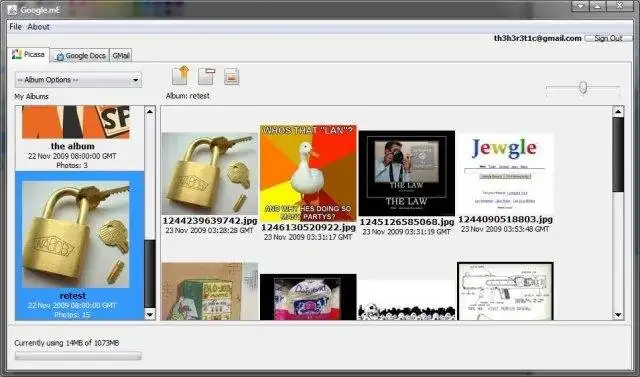The height and width of the screenshot is (377, 640).
Task: Click the Google.mE title bar app icon
Action: coord(13,10)
